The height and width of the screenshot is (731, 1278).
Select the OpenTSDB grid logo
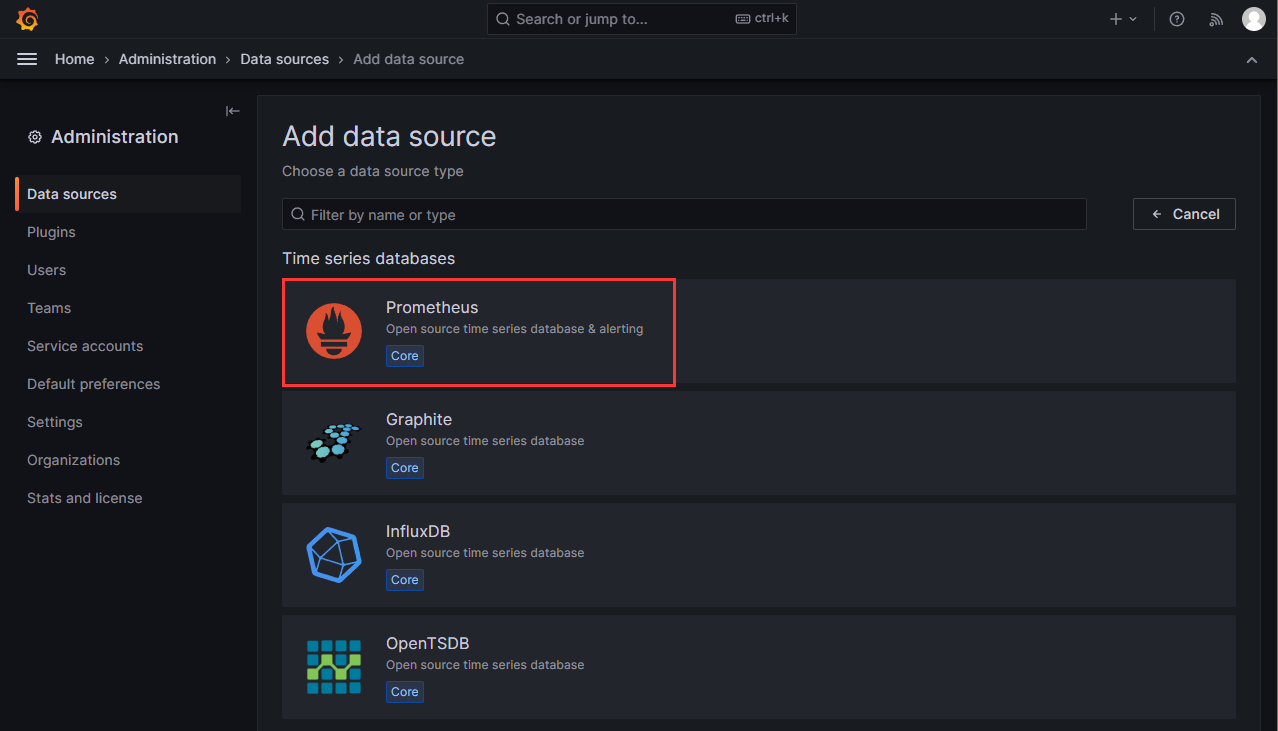pyautogui.click(x=333, y=667)
